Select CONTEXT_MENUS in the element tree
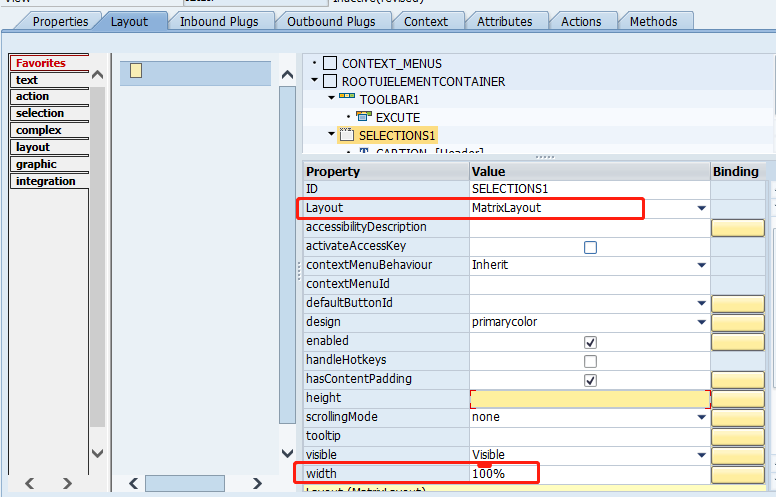This screenshot has width=776, height=497. pos(391,64)
